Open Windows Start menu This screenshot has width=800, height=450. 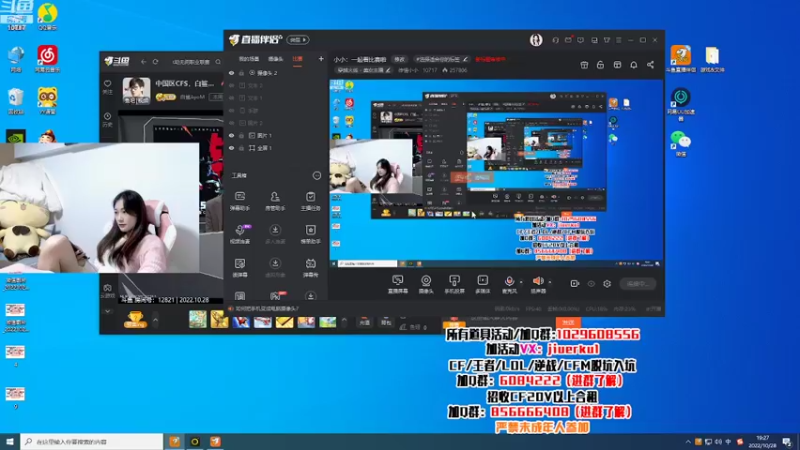tap(10, 441)
